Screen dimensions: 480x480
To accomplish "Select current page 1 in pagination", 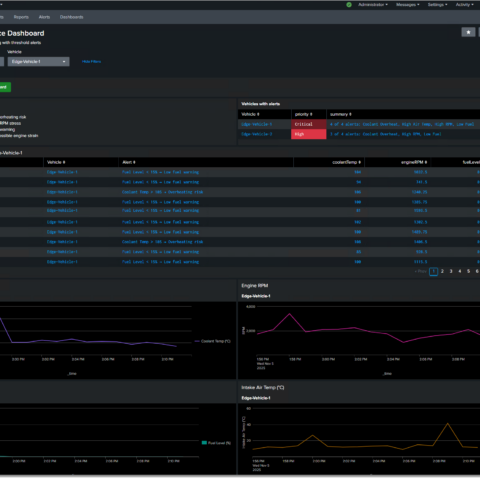I will [x=433, y=272].
